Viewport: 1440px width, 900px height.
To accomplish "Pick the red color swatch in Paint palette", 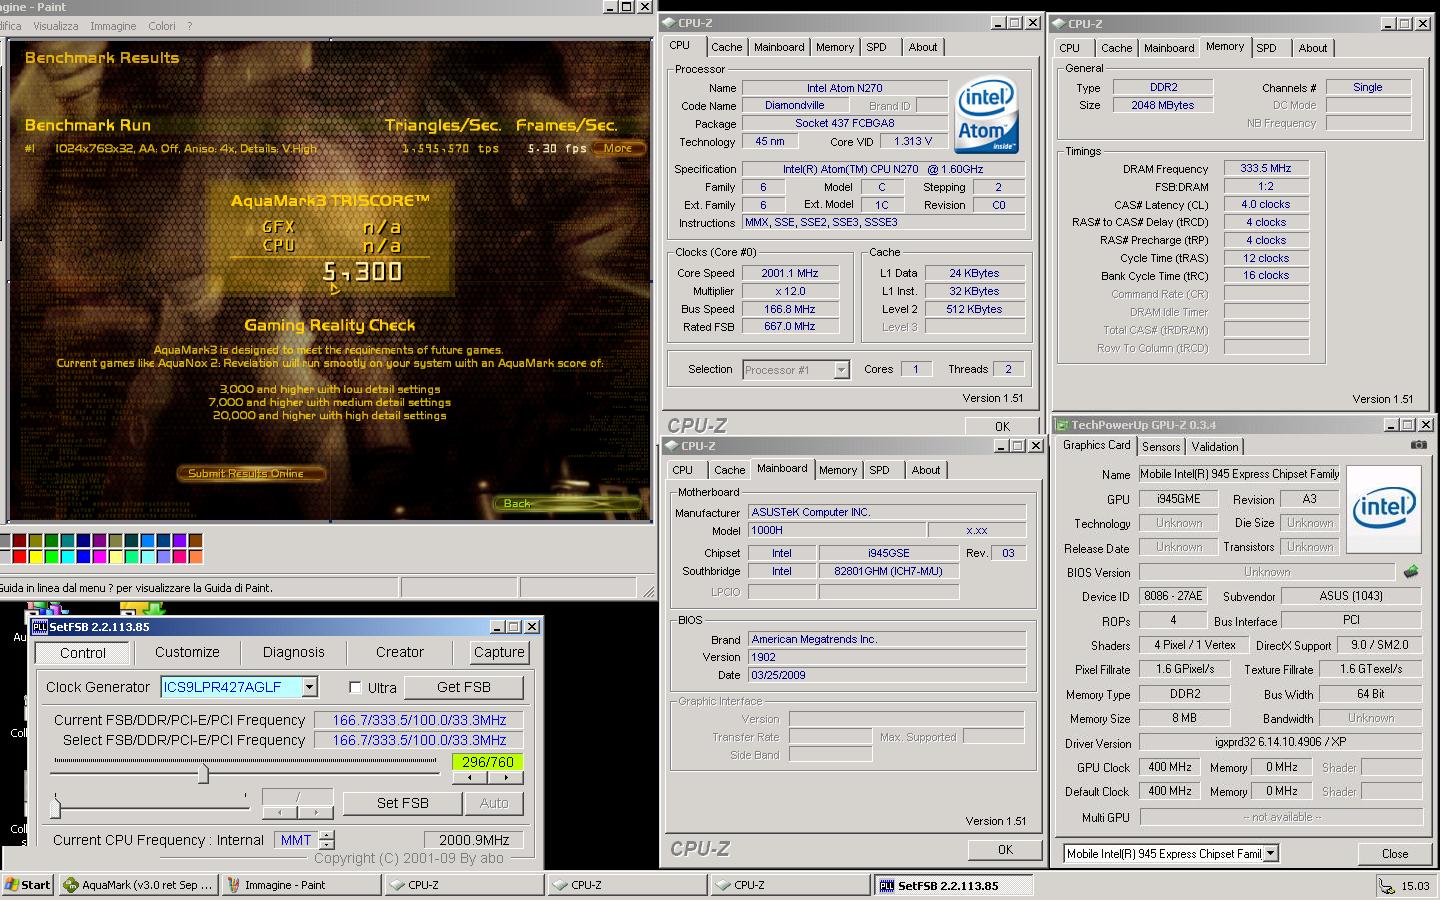I will pyautogui.click(x=20, y=556).
